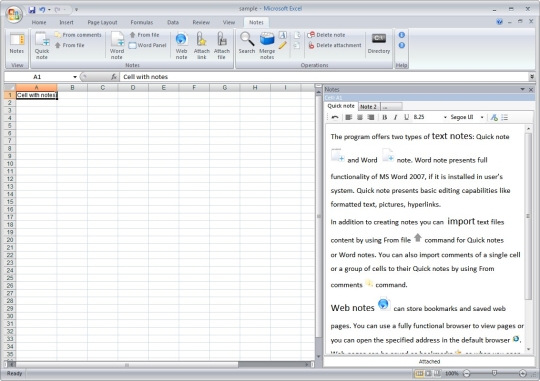Toggle italic in the note editor
540x381 pixels.
tap(395, 117)
